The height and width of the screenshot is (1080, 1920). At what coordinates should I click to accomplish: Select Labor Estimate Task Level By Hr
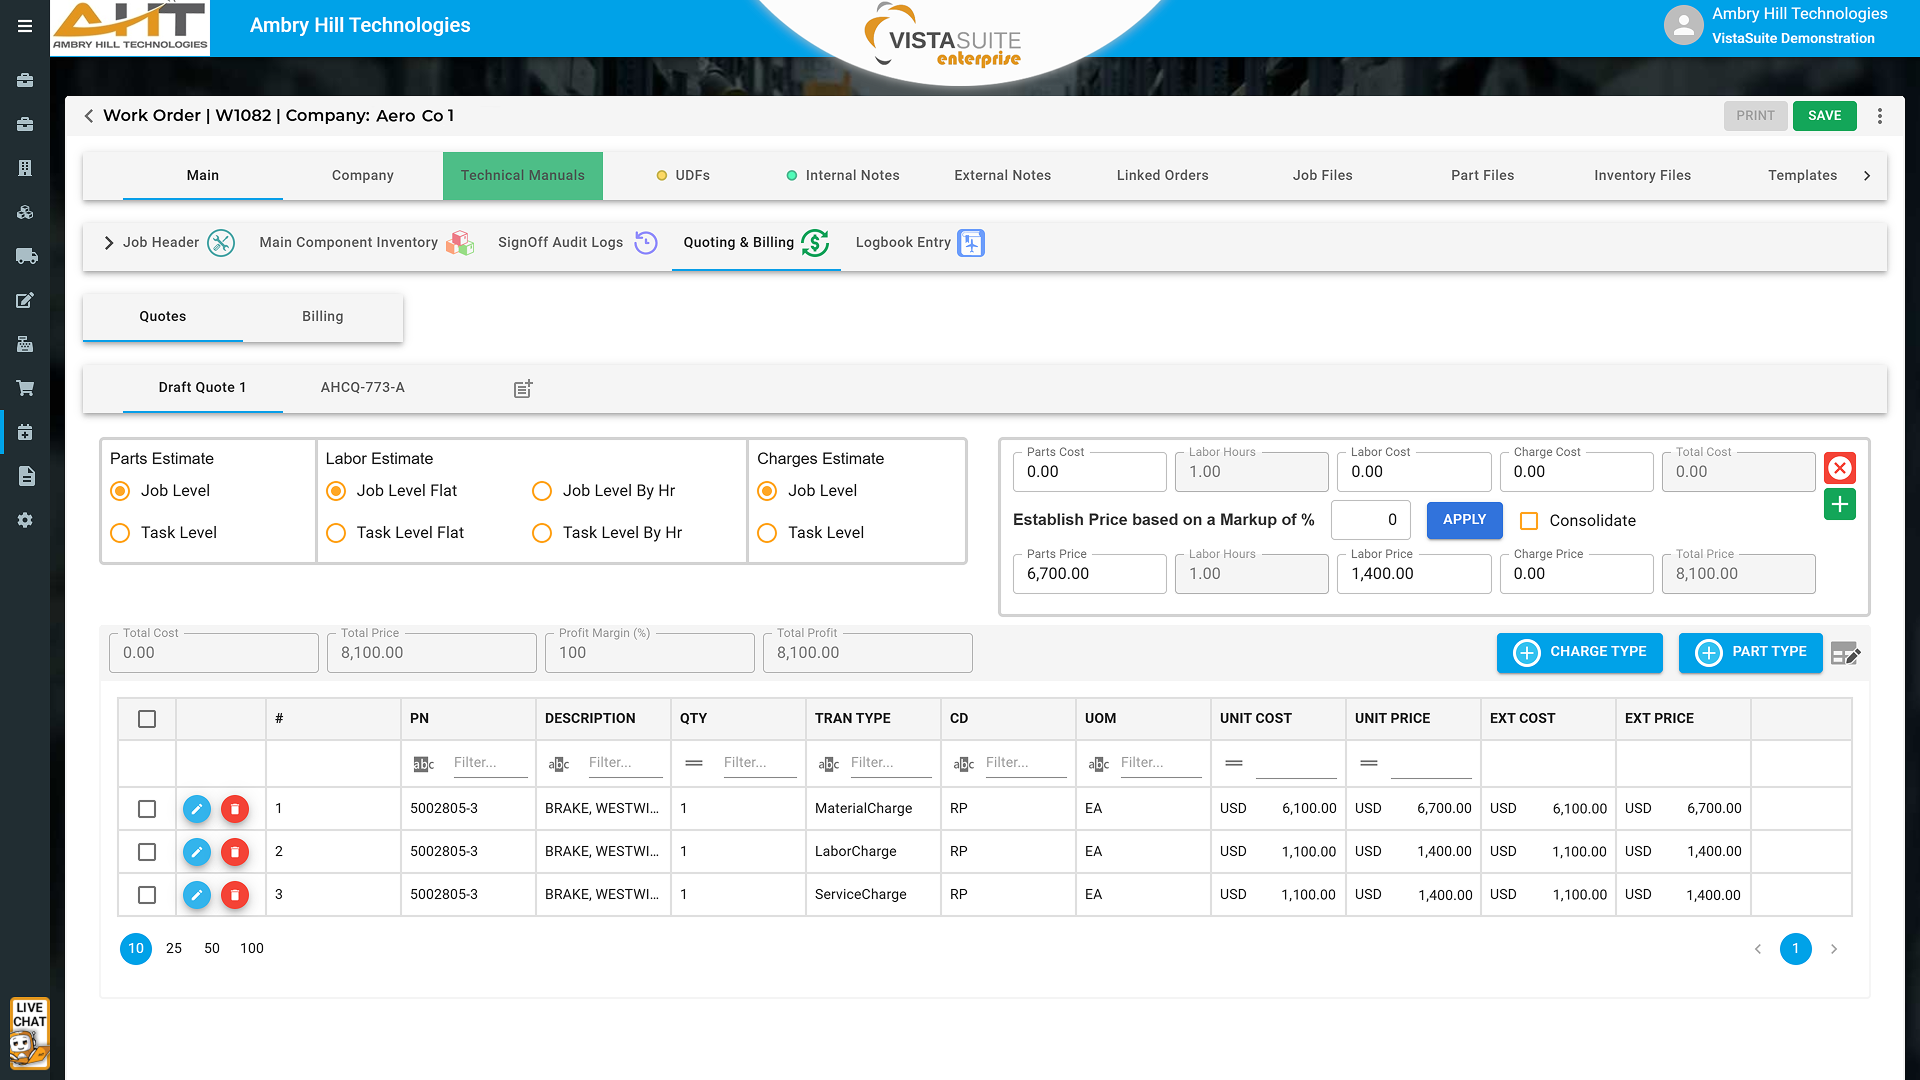coord(542,533)
